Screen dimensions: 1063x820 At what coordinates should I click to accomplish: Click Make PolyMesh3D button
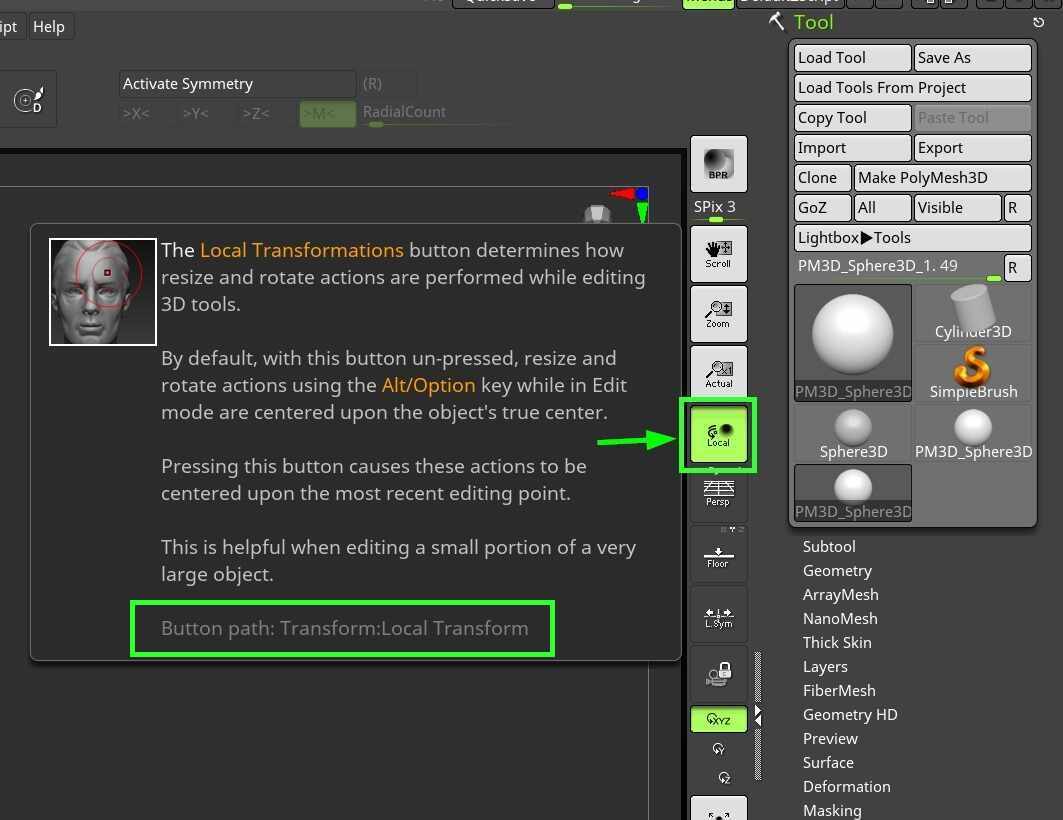[941, 178]
